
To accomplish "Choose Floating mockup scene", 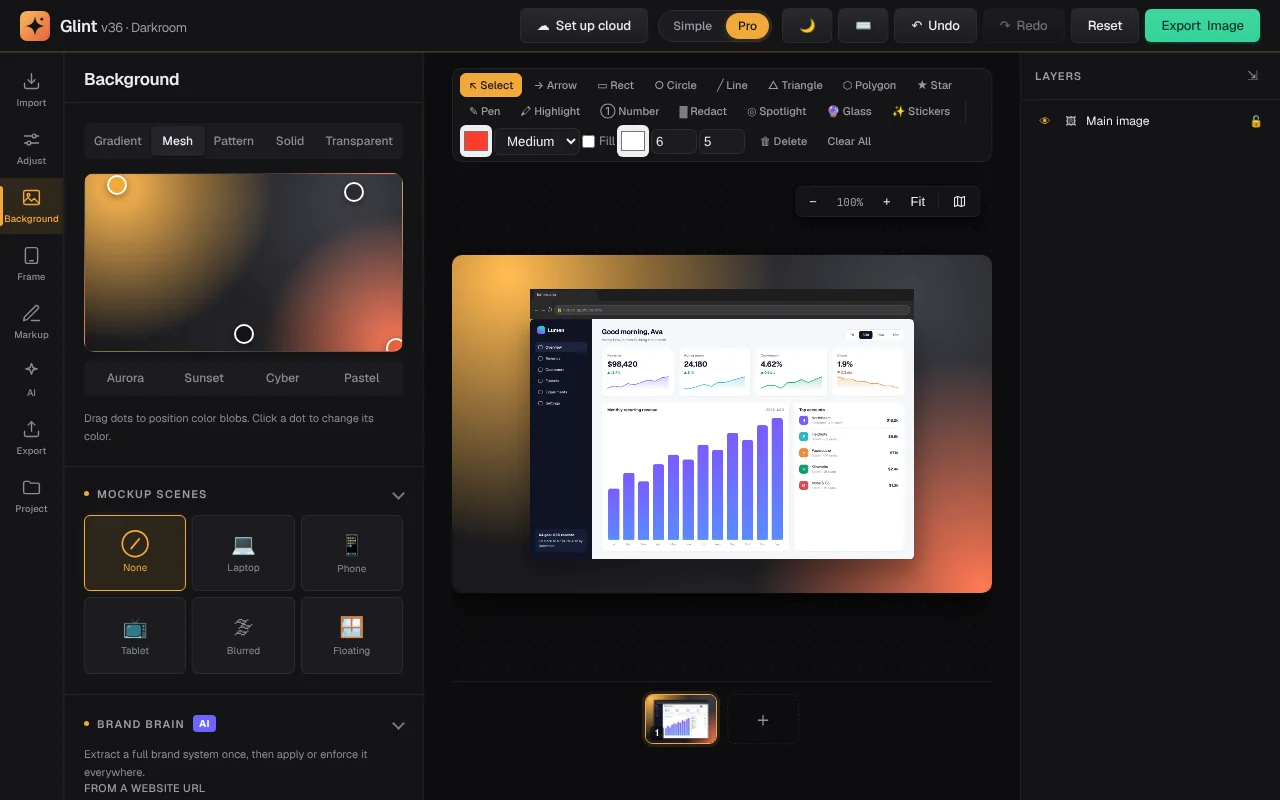I will coord(352,635).
